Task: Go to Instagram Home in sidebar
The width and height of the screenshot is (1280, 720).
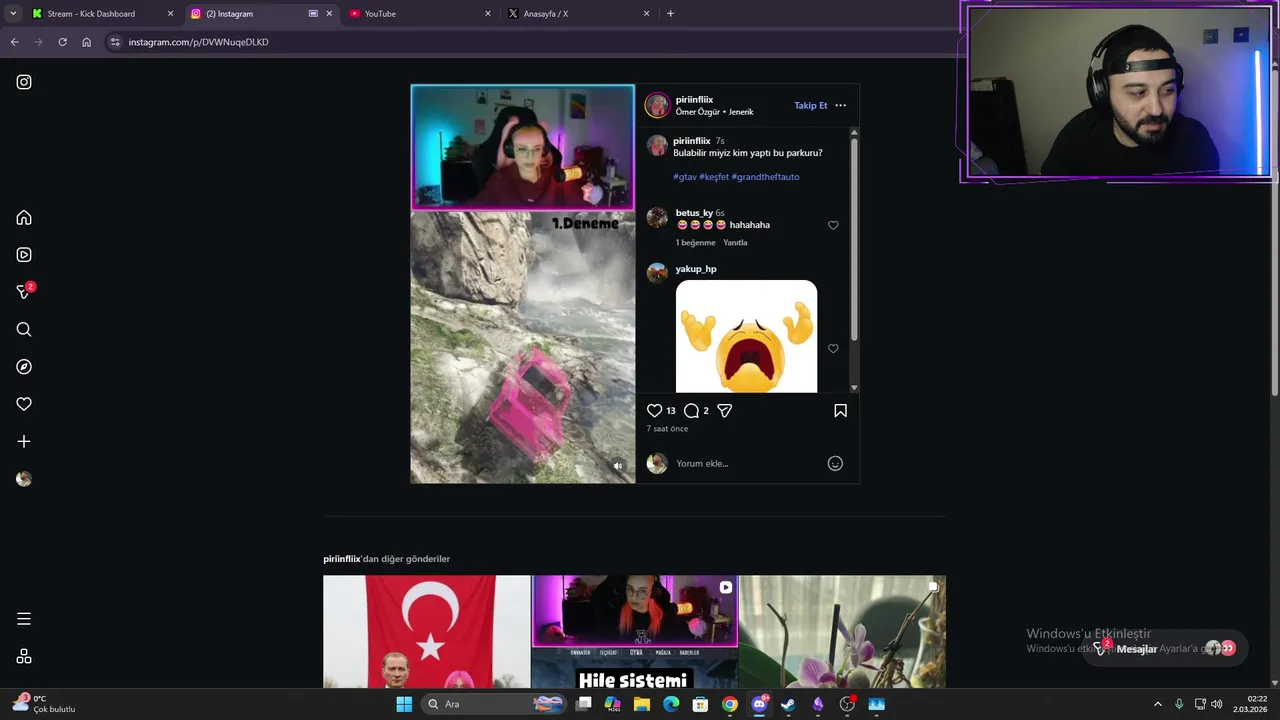Action: click(x=24, y=218)
